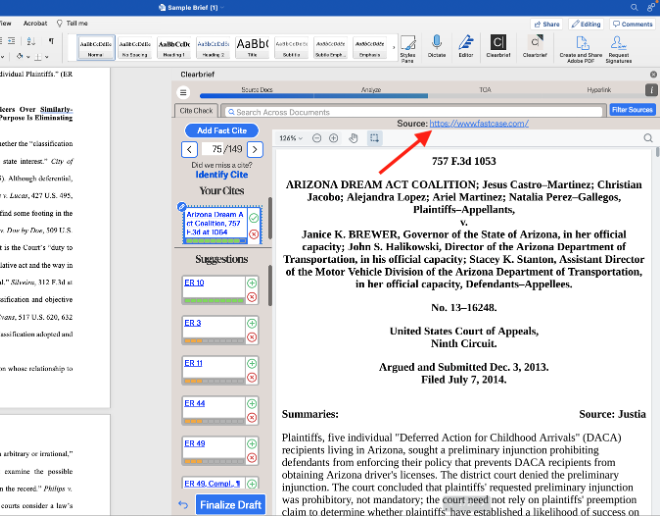Click the zoom out minus icon
The image size is (660, 516).
coord(317,138)
